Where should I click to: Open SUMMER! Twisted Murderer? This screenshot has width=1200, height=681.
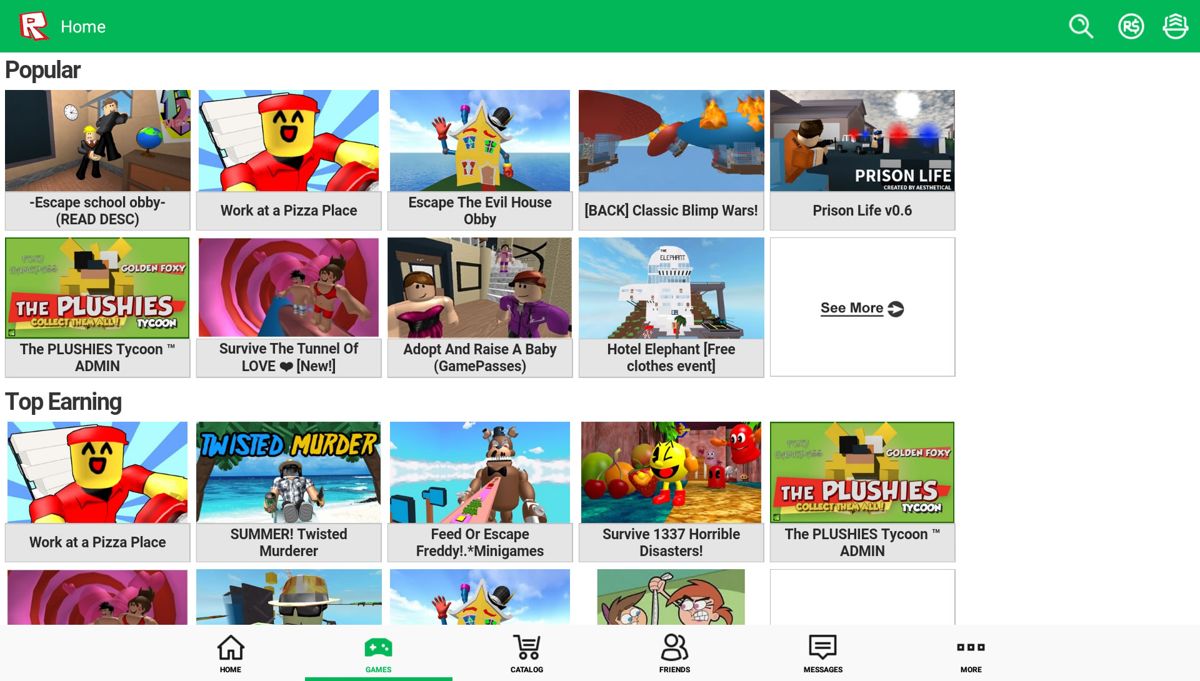tap(288, 489)
